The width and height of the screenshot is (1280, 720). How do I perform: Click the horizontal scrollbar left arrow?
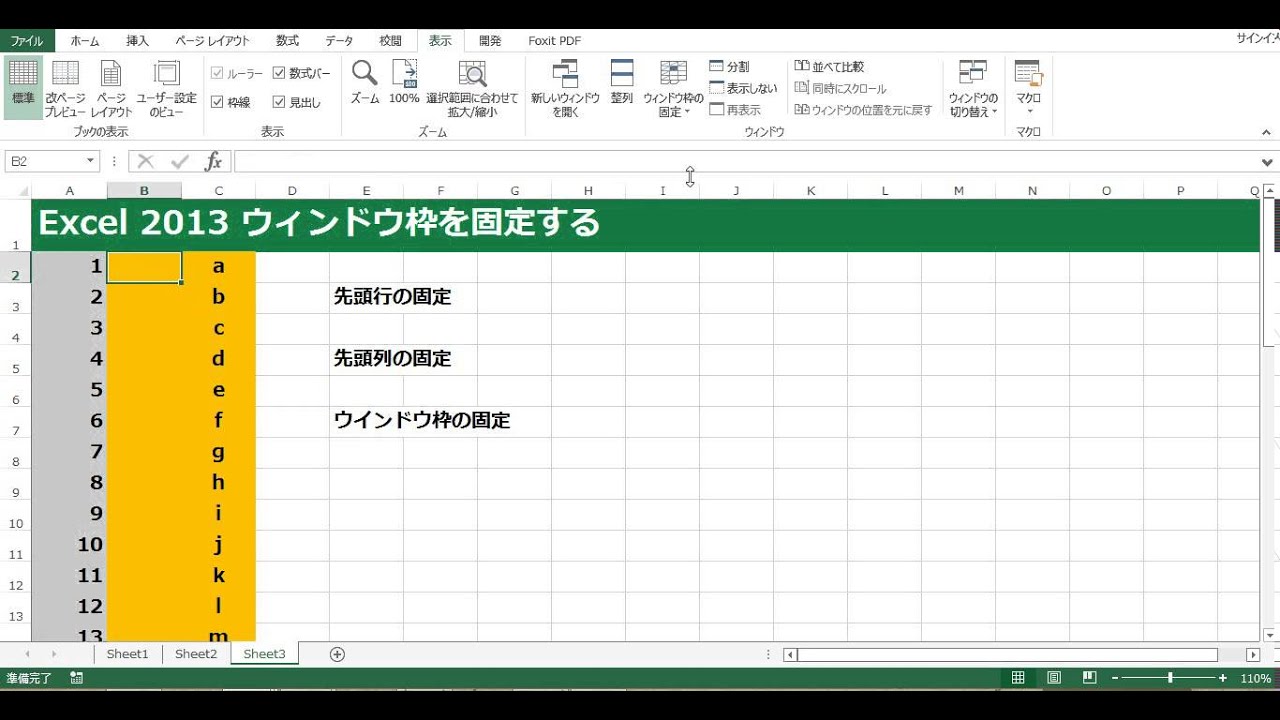[790, 655]
